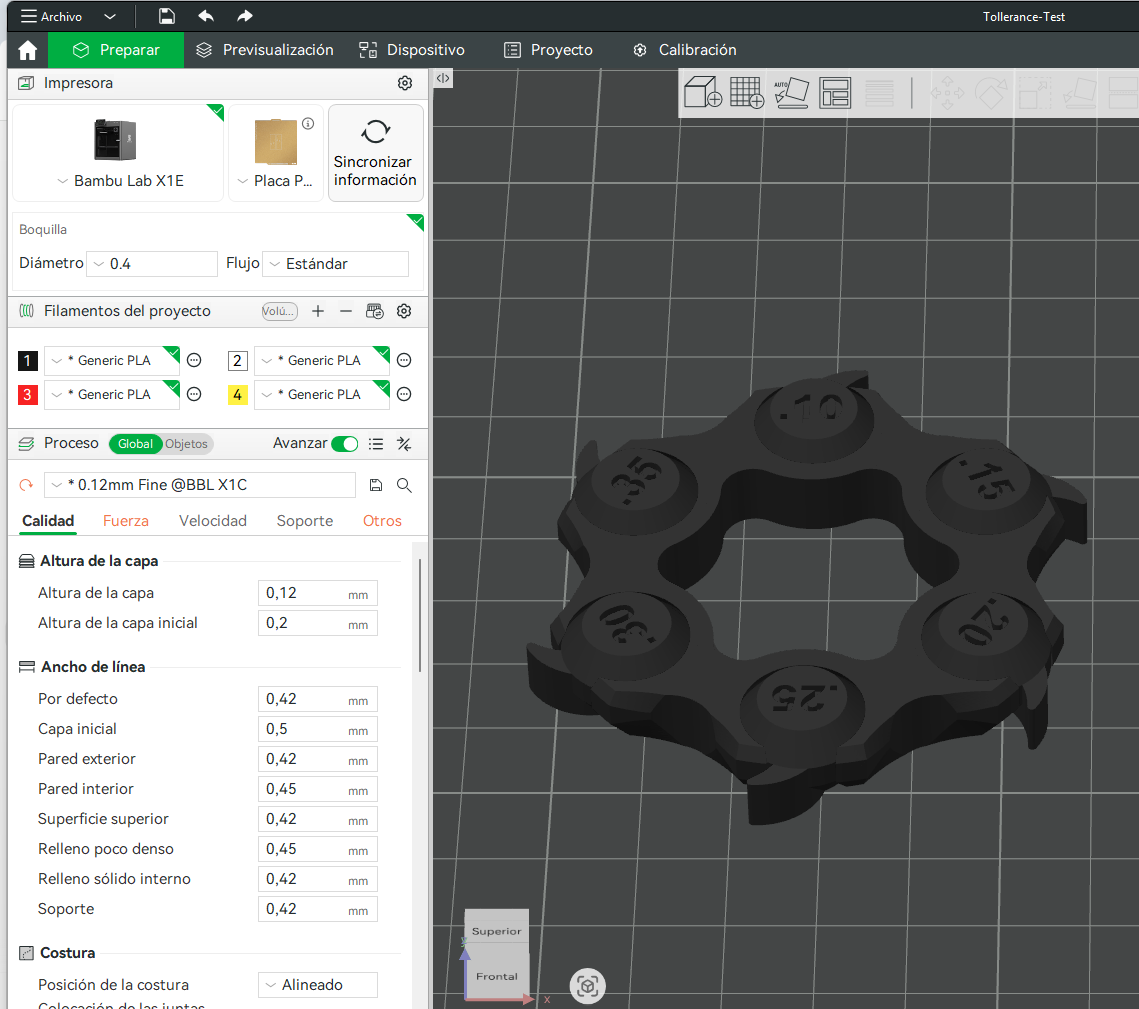Open the Soporte settings tab

(x=304, y=521)
